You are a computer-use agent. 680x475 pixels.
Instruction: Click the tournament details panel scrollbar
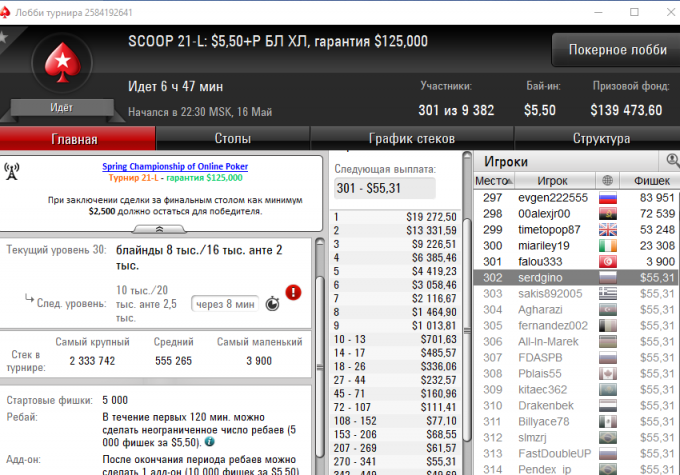pos(320,367)
